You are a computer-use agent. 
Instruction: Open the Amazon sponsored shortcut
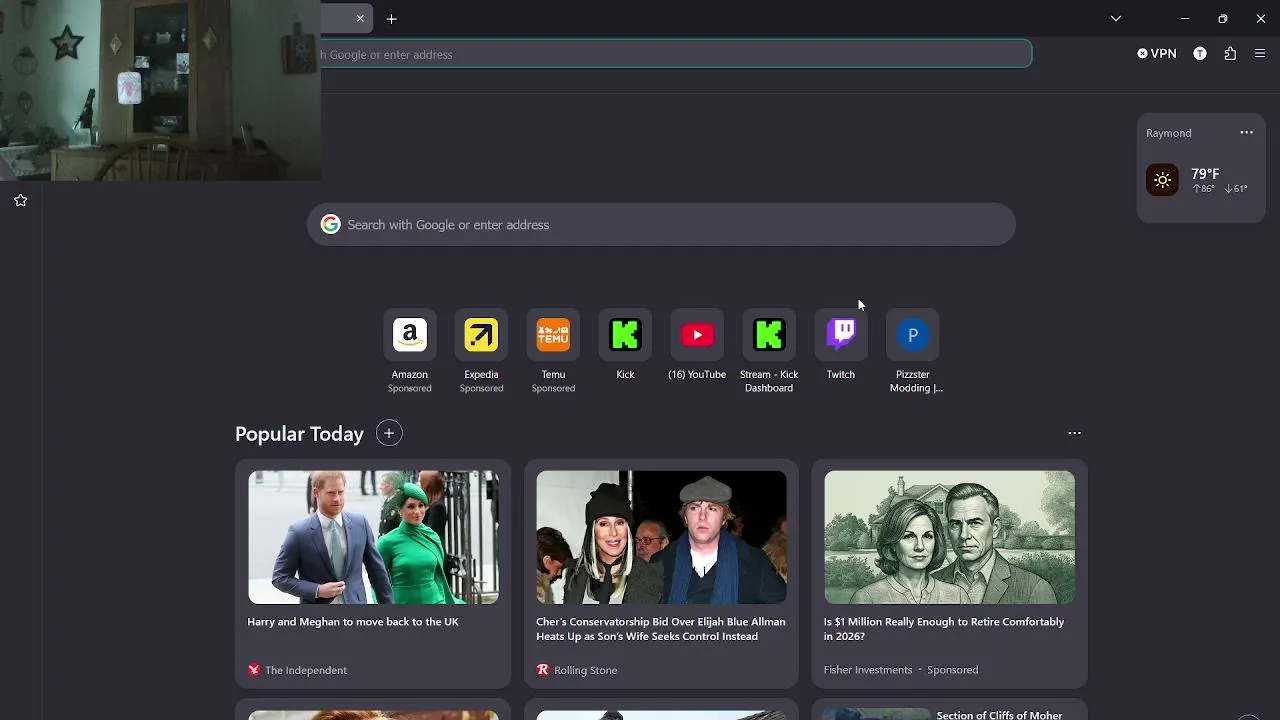(x=410, y=335)
